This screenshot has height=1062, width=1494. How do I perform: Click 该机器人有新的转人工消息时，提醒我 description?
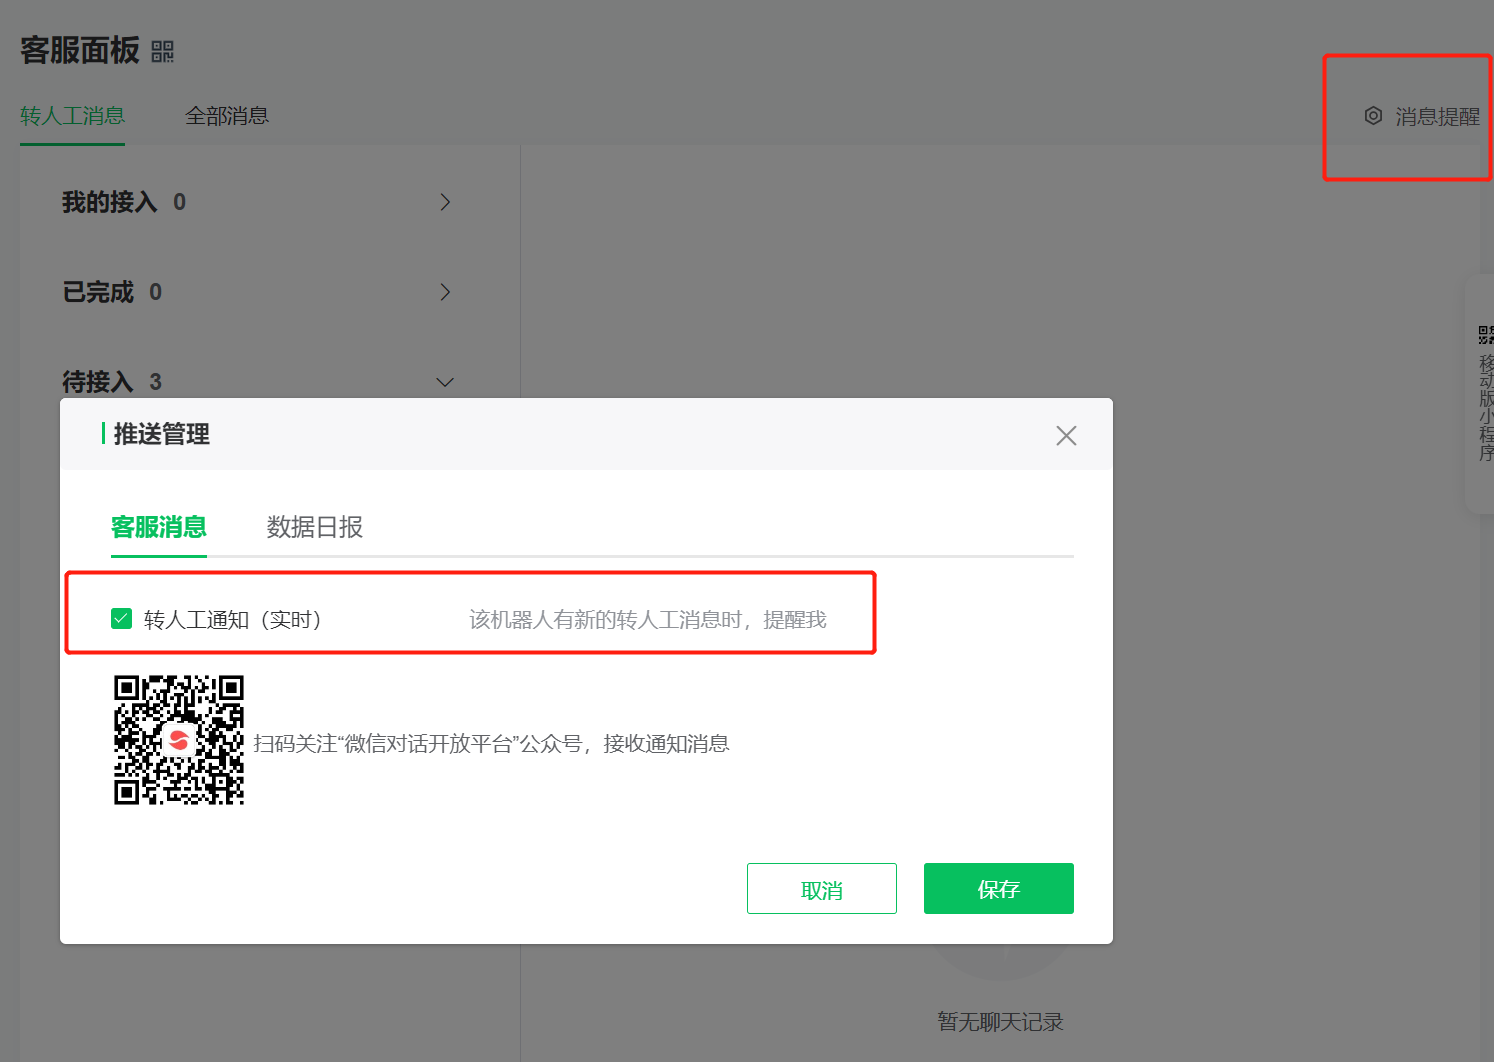pos(648,620)
